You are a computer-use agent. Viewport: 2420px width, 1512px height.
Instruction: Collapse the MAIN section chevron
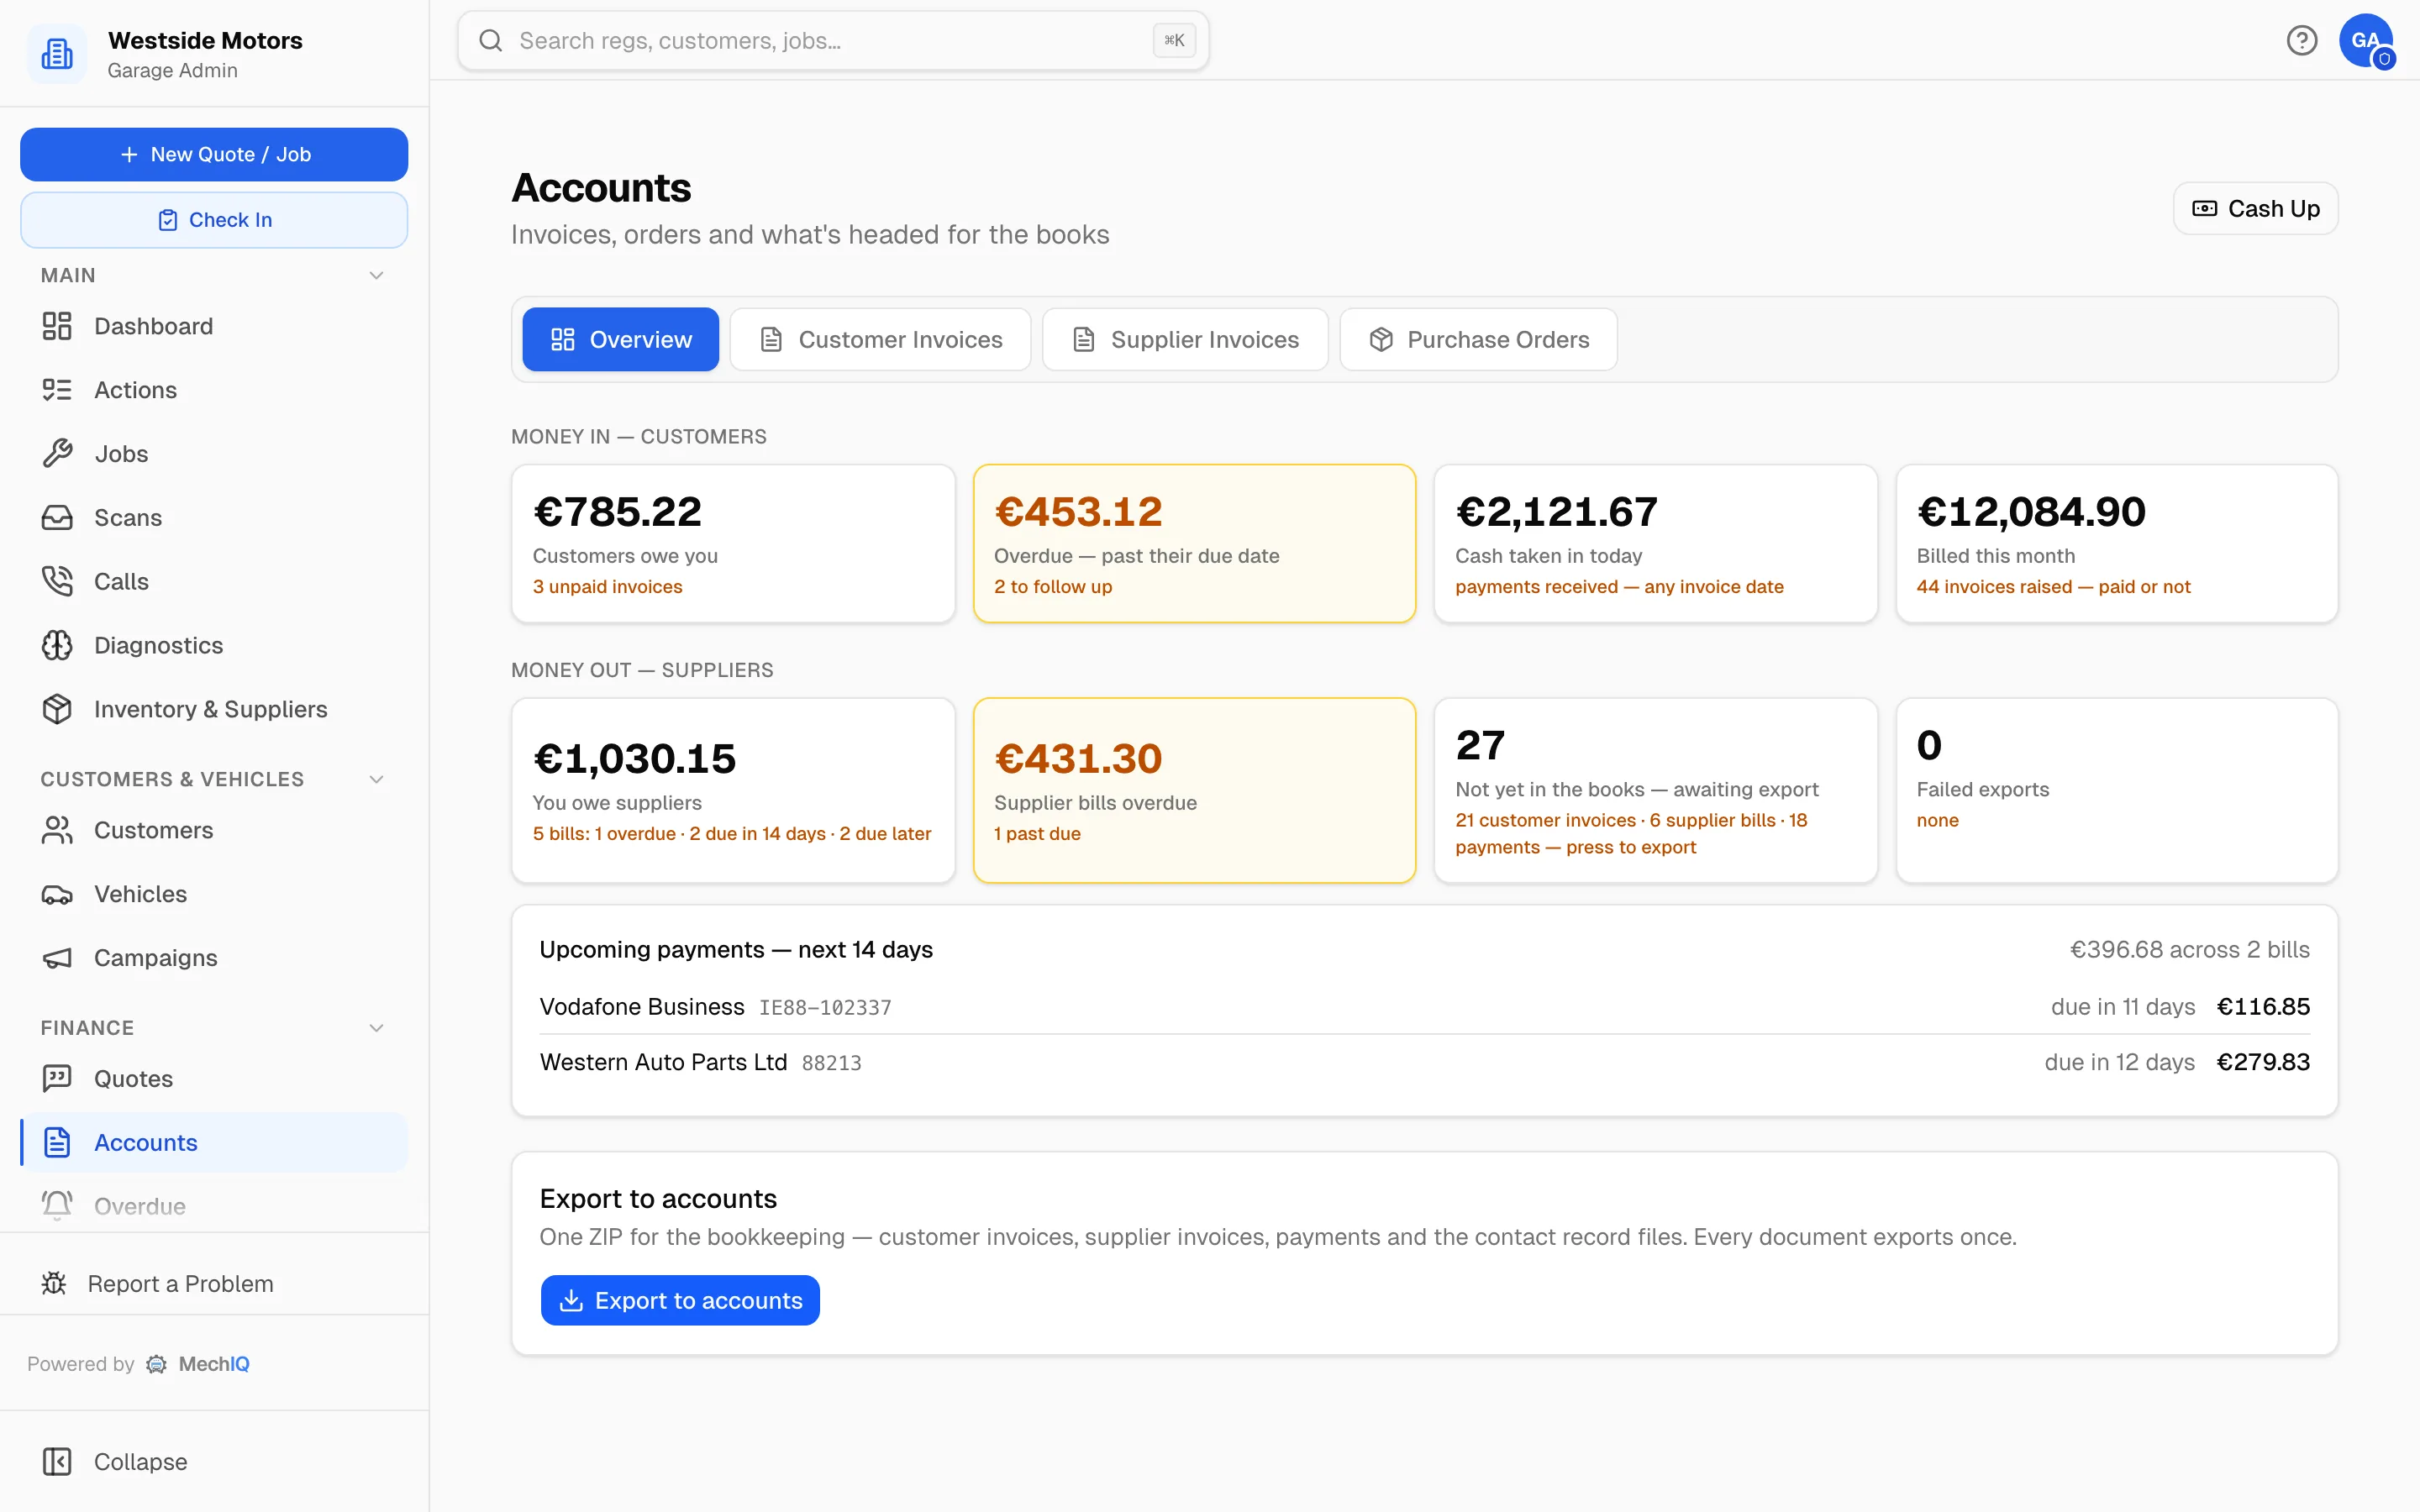click(376, 275)
